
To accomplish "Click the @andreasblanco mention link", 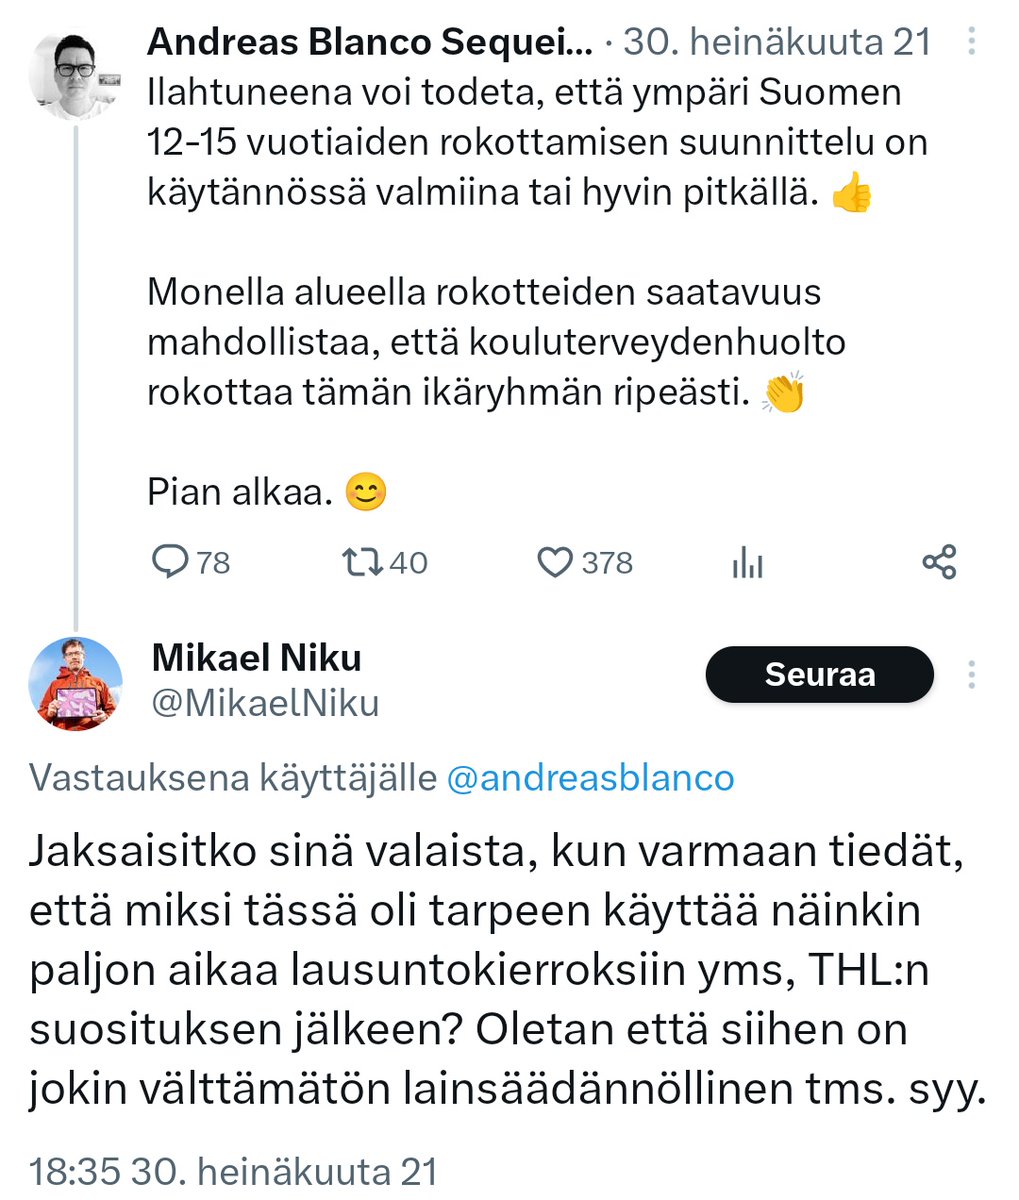I will 590,777.
